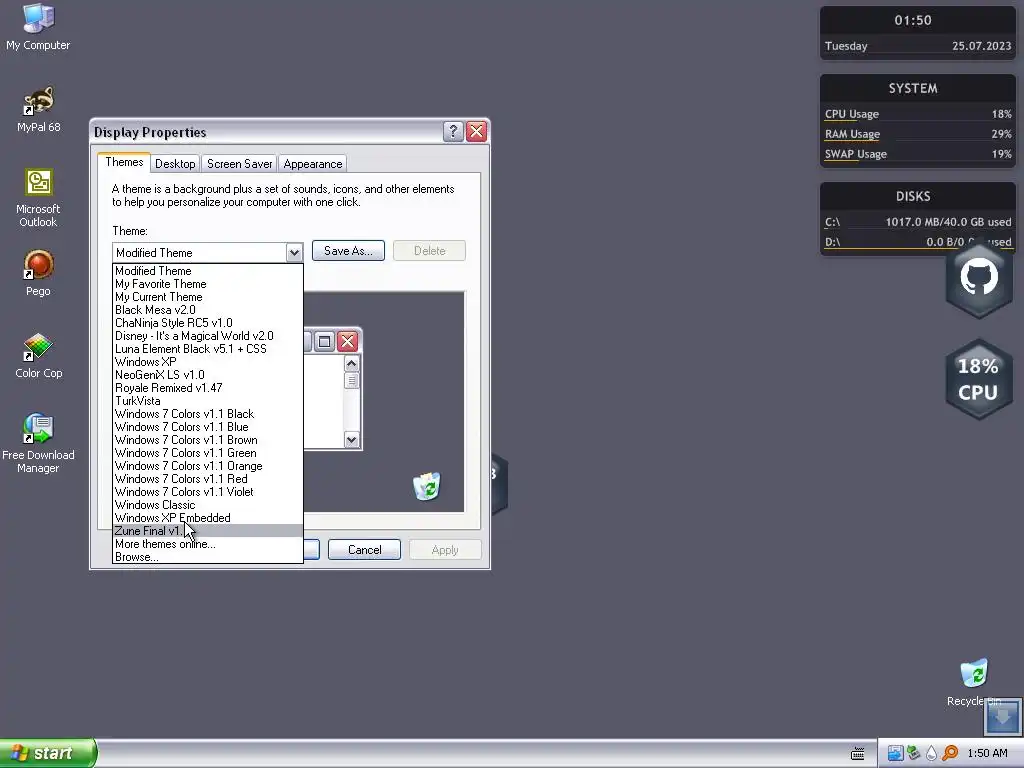The image size is (1024, 768).
Task: Open the Color Cop desktop shortcut
Action: (x=38, y=355)
